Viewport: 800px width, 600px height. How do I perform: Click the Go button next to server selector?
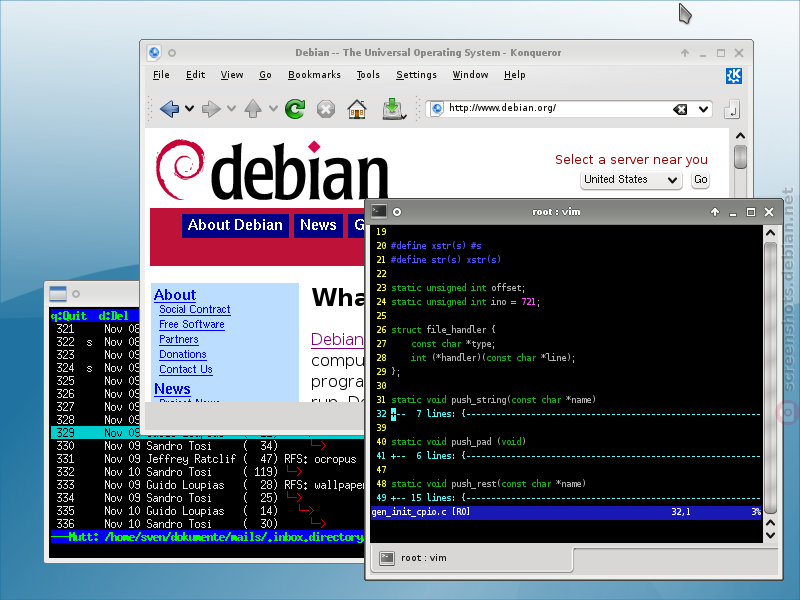(701, 180)
